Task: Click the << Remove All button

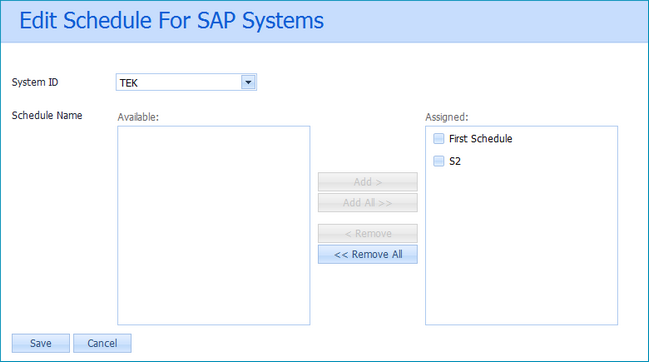Action: (368, 254)
